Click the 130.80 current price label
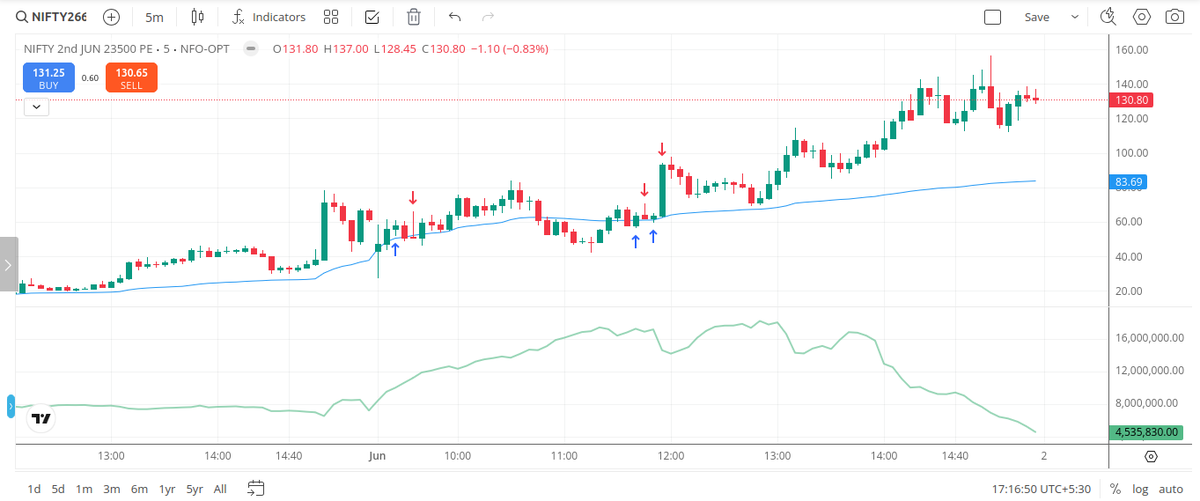This screenshot has height=501, width=1200. [x=1133, y=100]
